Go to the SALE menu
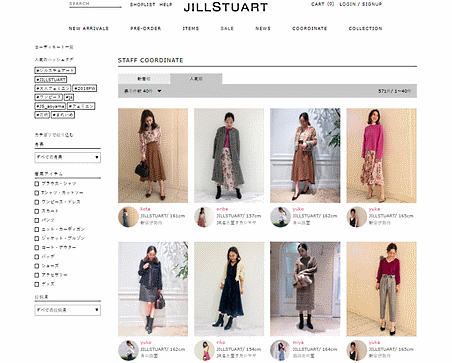 pos(227,28)
